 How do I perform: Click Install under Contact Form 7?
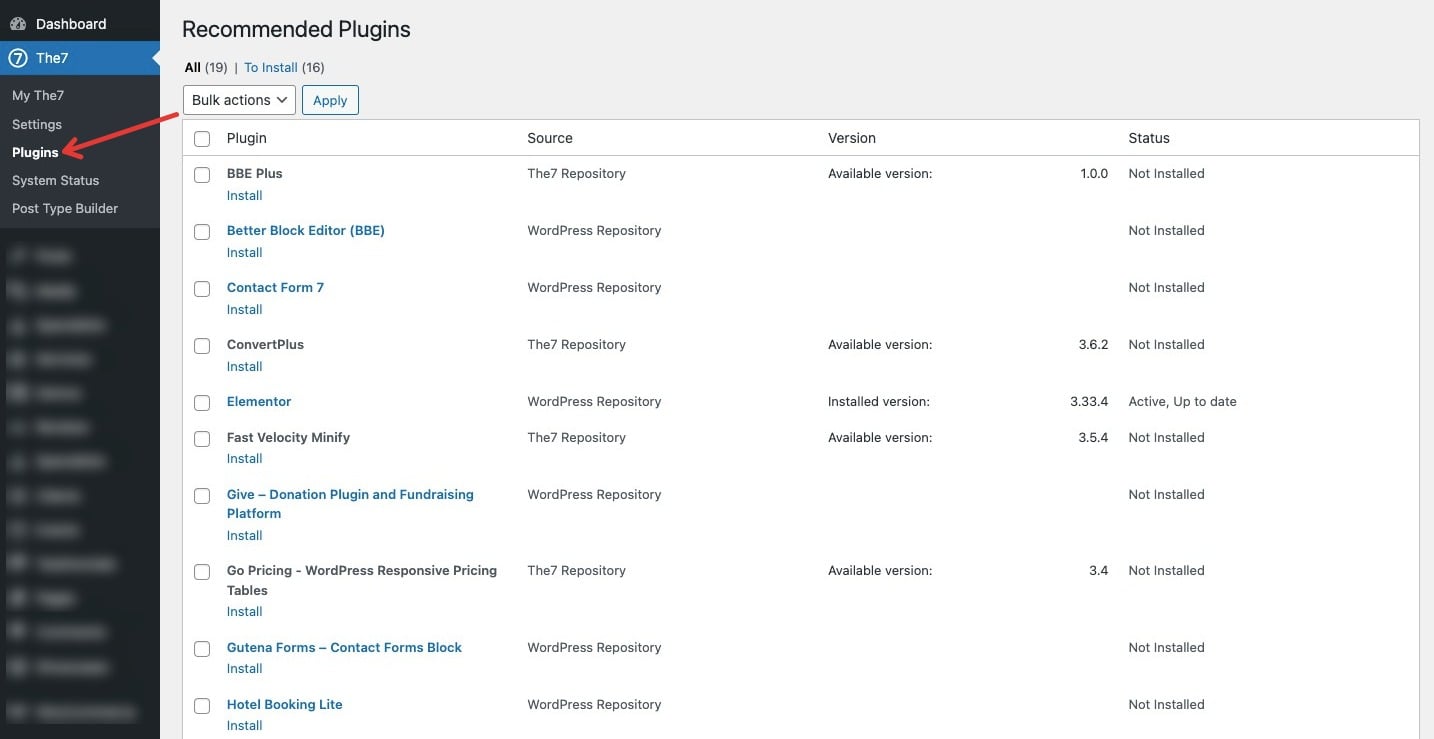[x=244, y=310]
